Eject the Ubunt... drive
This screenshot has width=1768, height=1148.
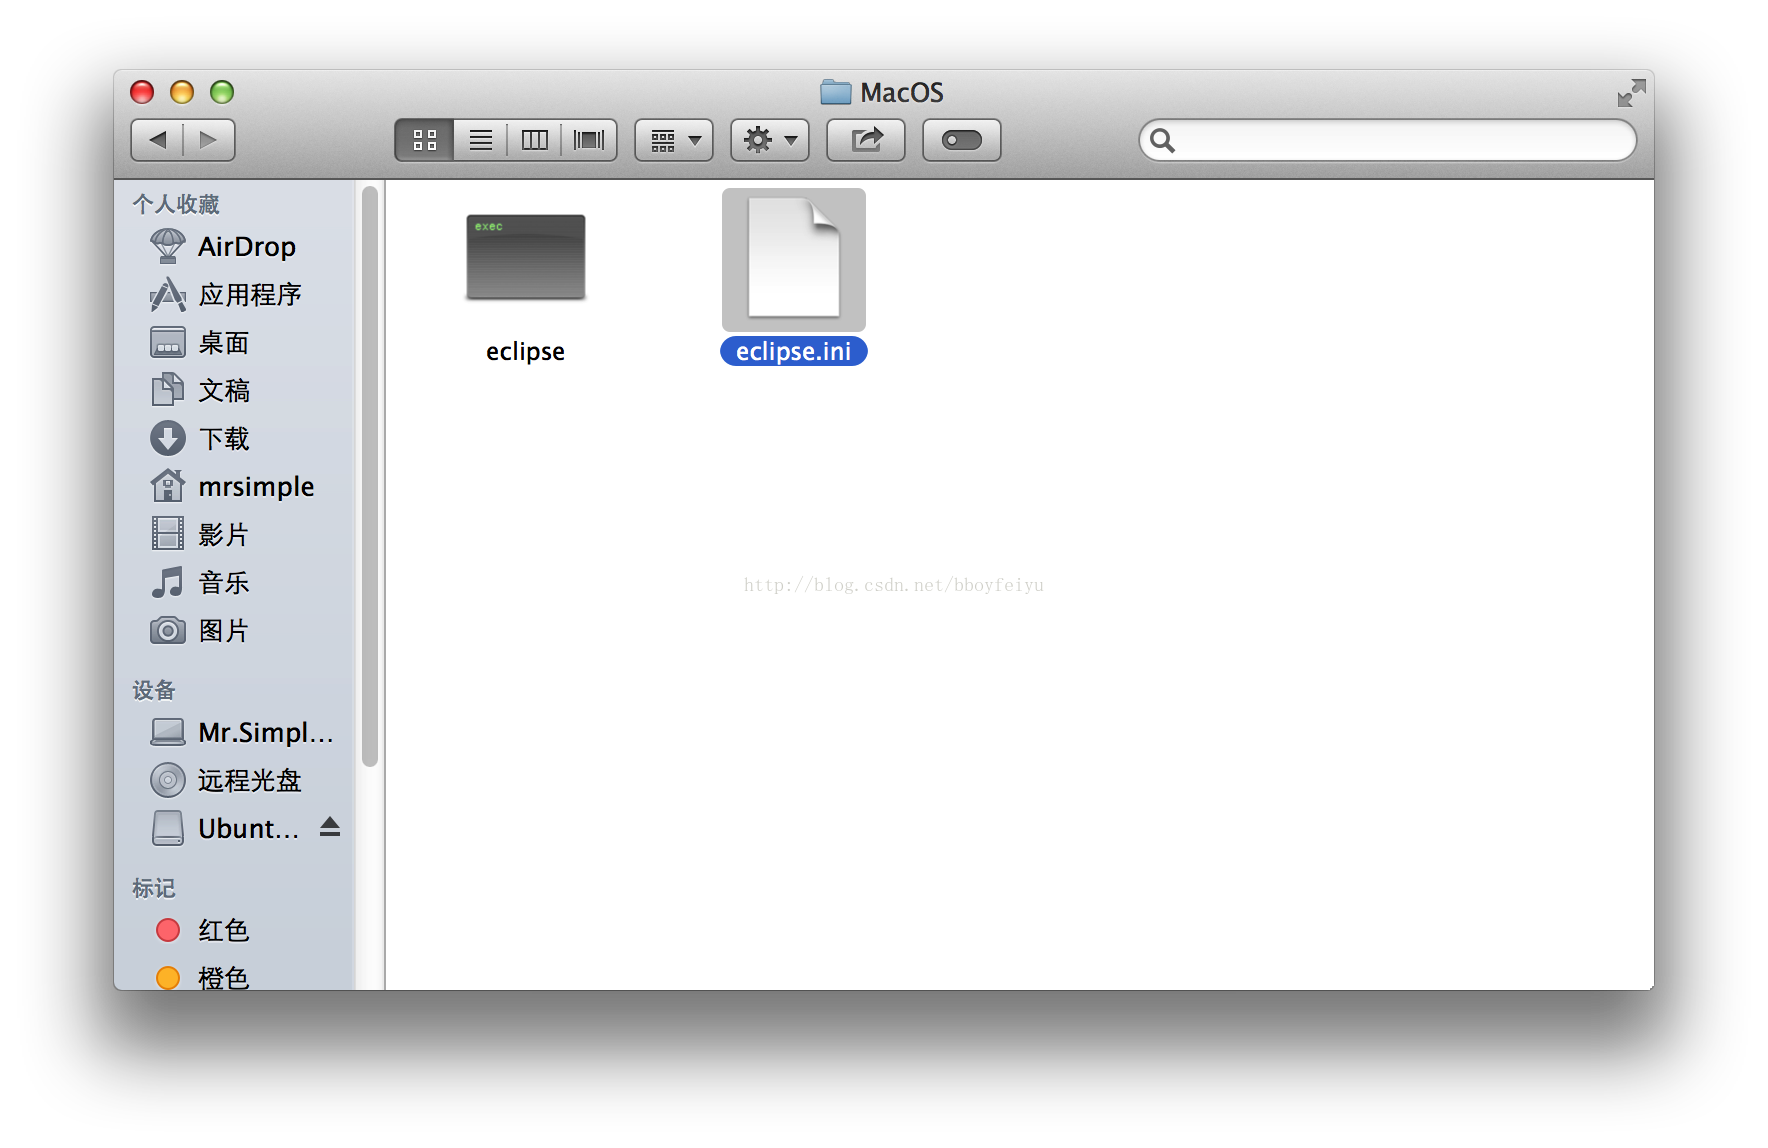coord(330,827)
